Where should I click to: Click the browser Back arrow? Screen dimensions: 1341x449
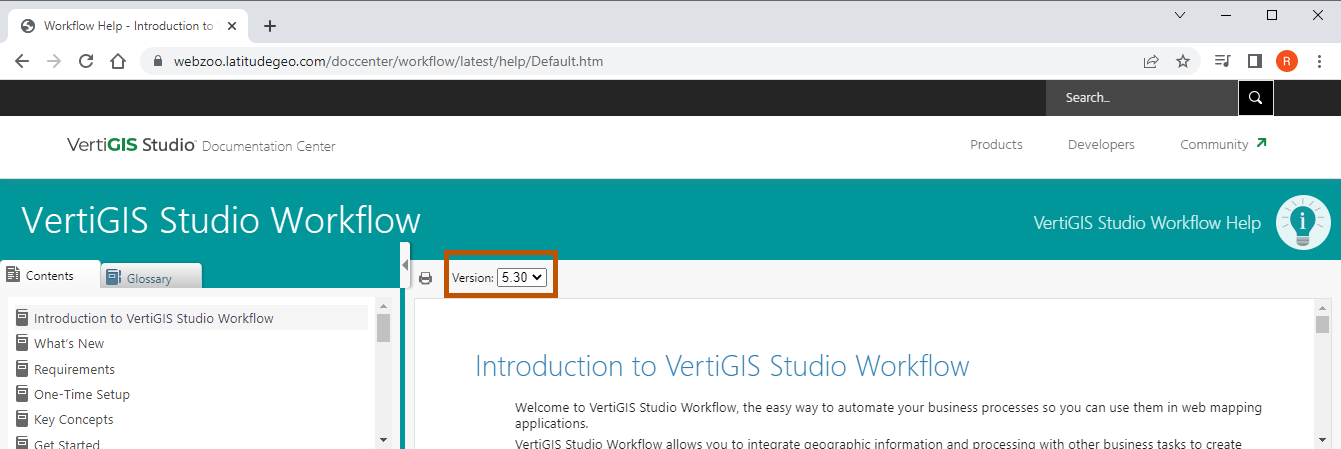pos(22,61)
